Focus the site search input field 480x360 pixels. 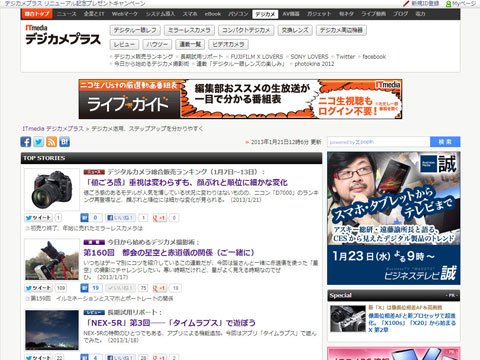tap(378, 142)
